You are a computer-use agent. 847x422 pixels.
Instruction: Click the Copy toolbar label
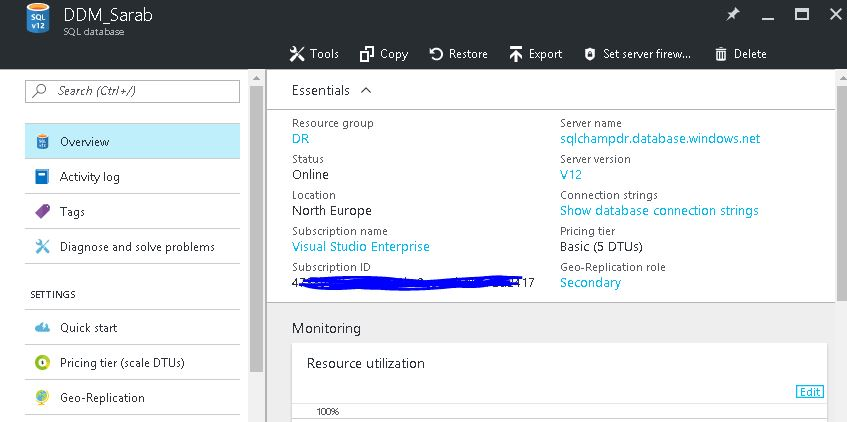coord(394,54)
